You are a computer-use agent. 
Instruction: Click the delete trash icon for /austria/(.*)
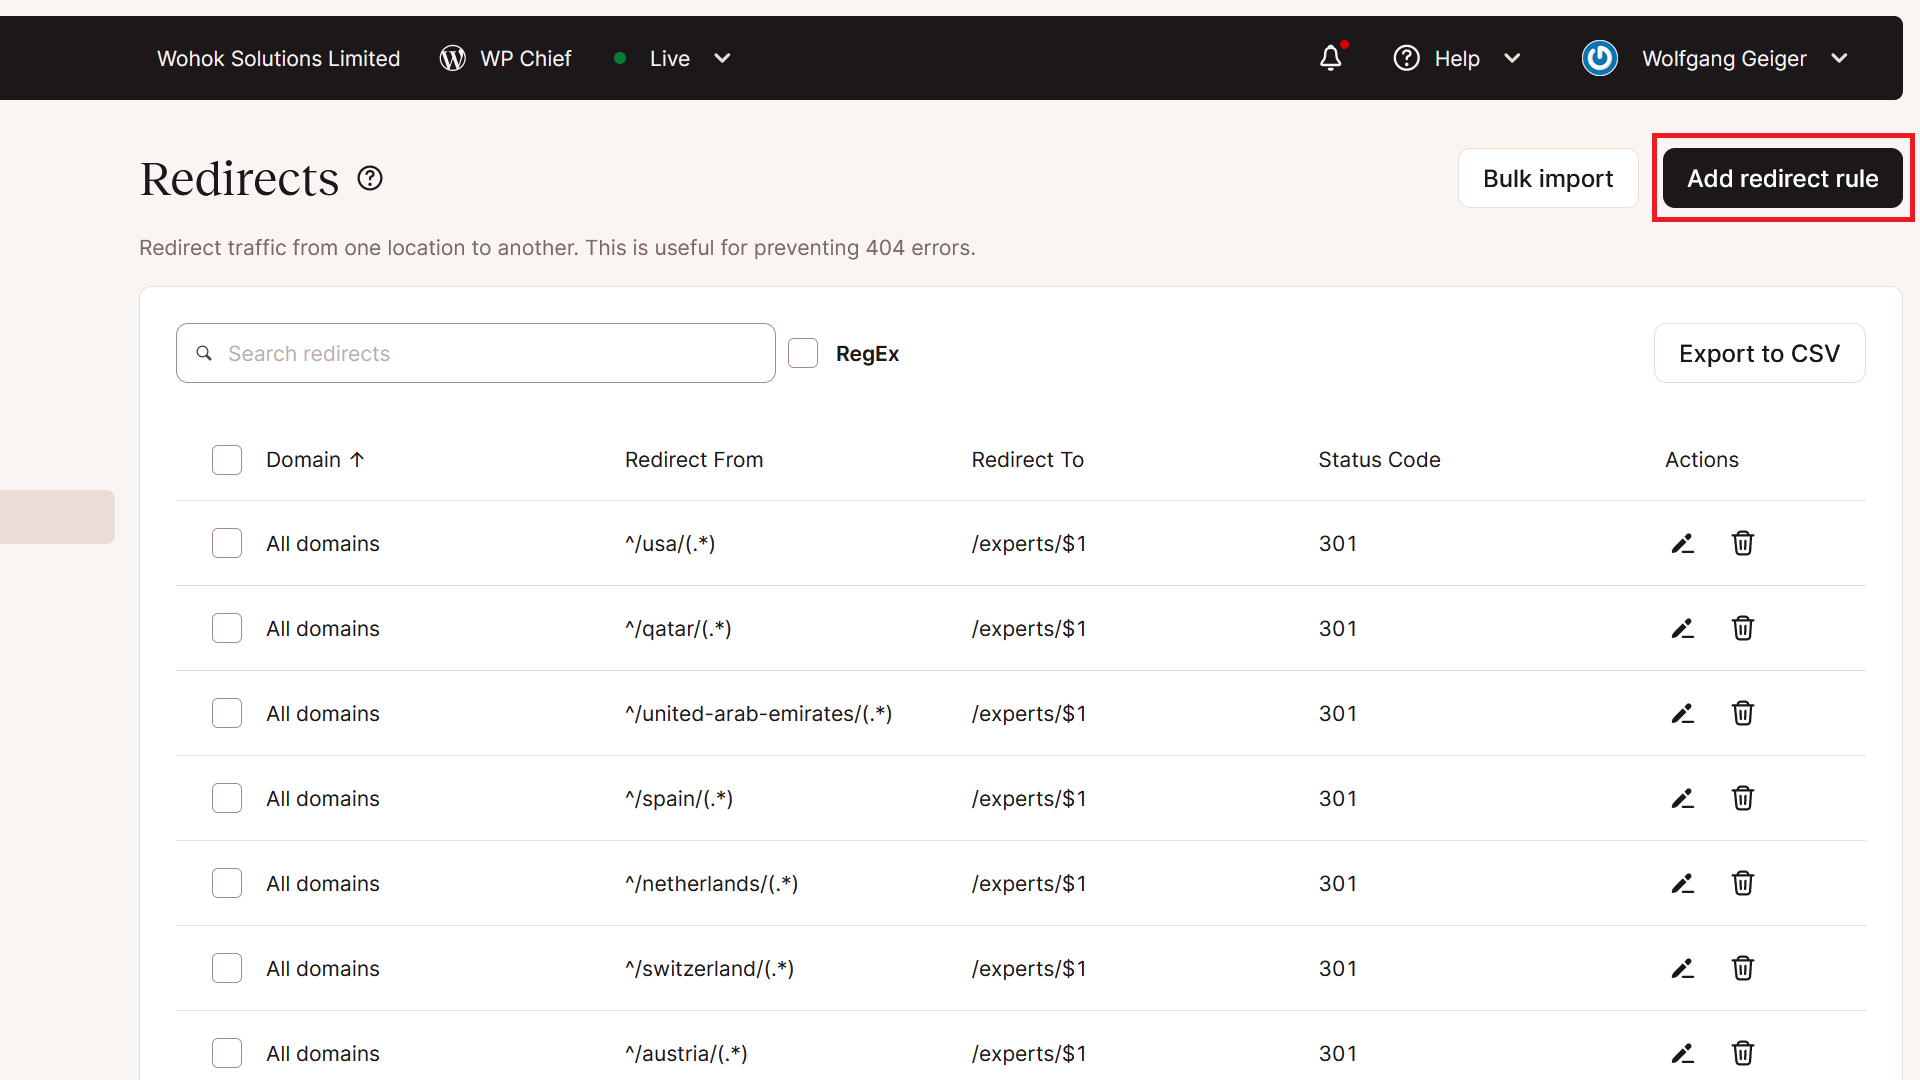coord(1741,1054)
